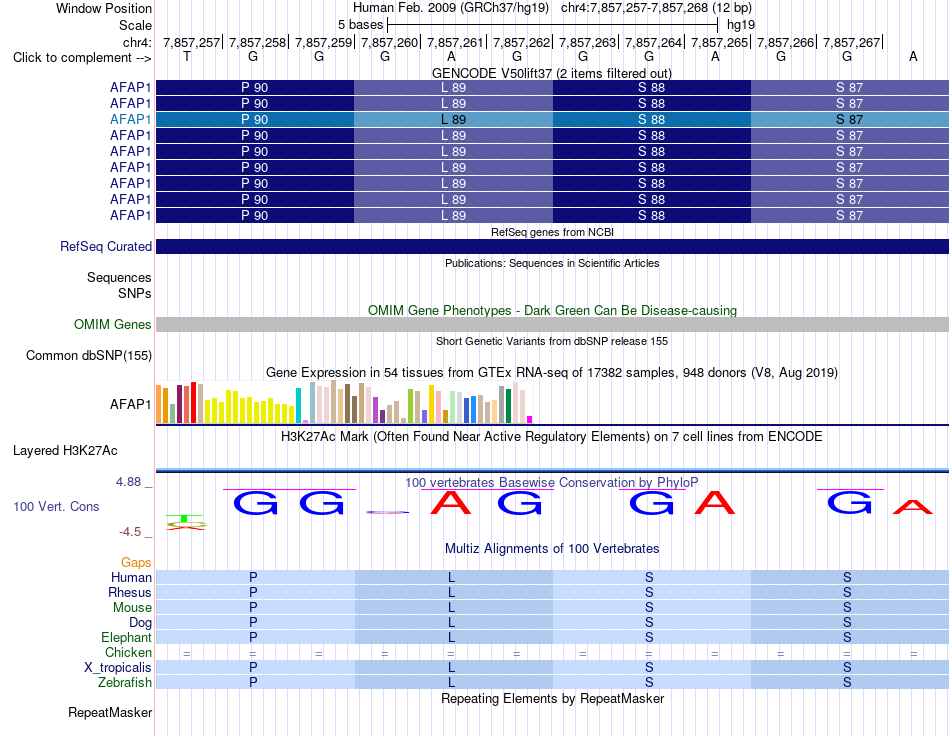The width and height of the screenshot is (950, 736).
Task: Open 'Multiz Alignments of 100 Vertebrates' title
Action: point(552,549)
